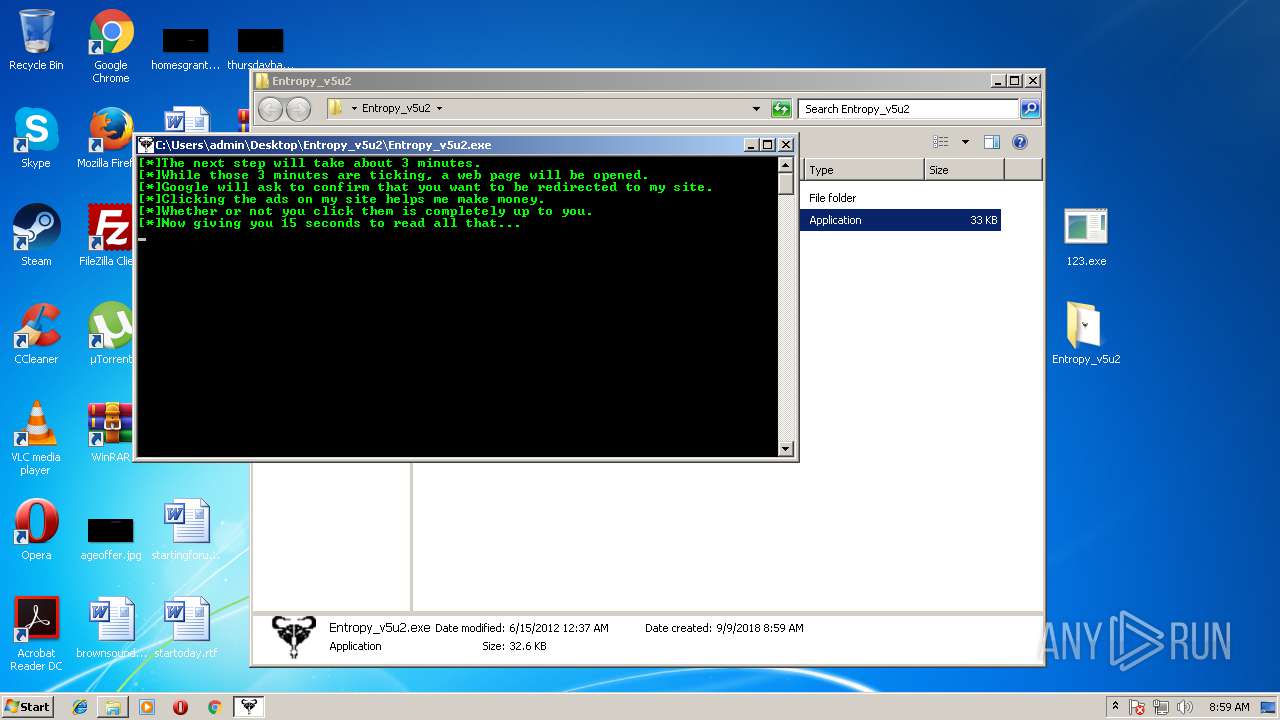Viewport: 1280px width, 720px height.
Task: Select the Application 33 KB row
Action: [900, 220]
